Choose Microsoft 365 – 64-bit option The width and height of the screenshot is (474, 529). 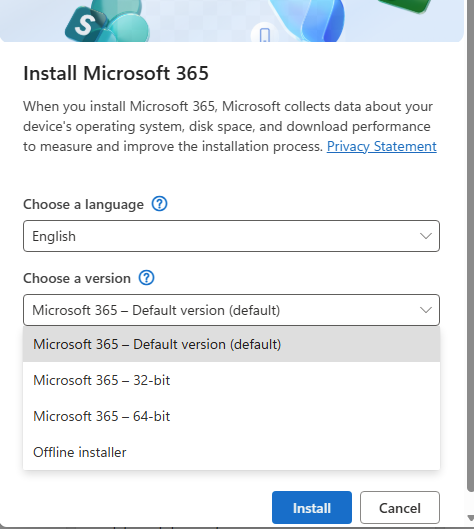click(x=231, y=416)
